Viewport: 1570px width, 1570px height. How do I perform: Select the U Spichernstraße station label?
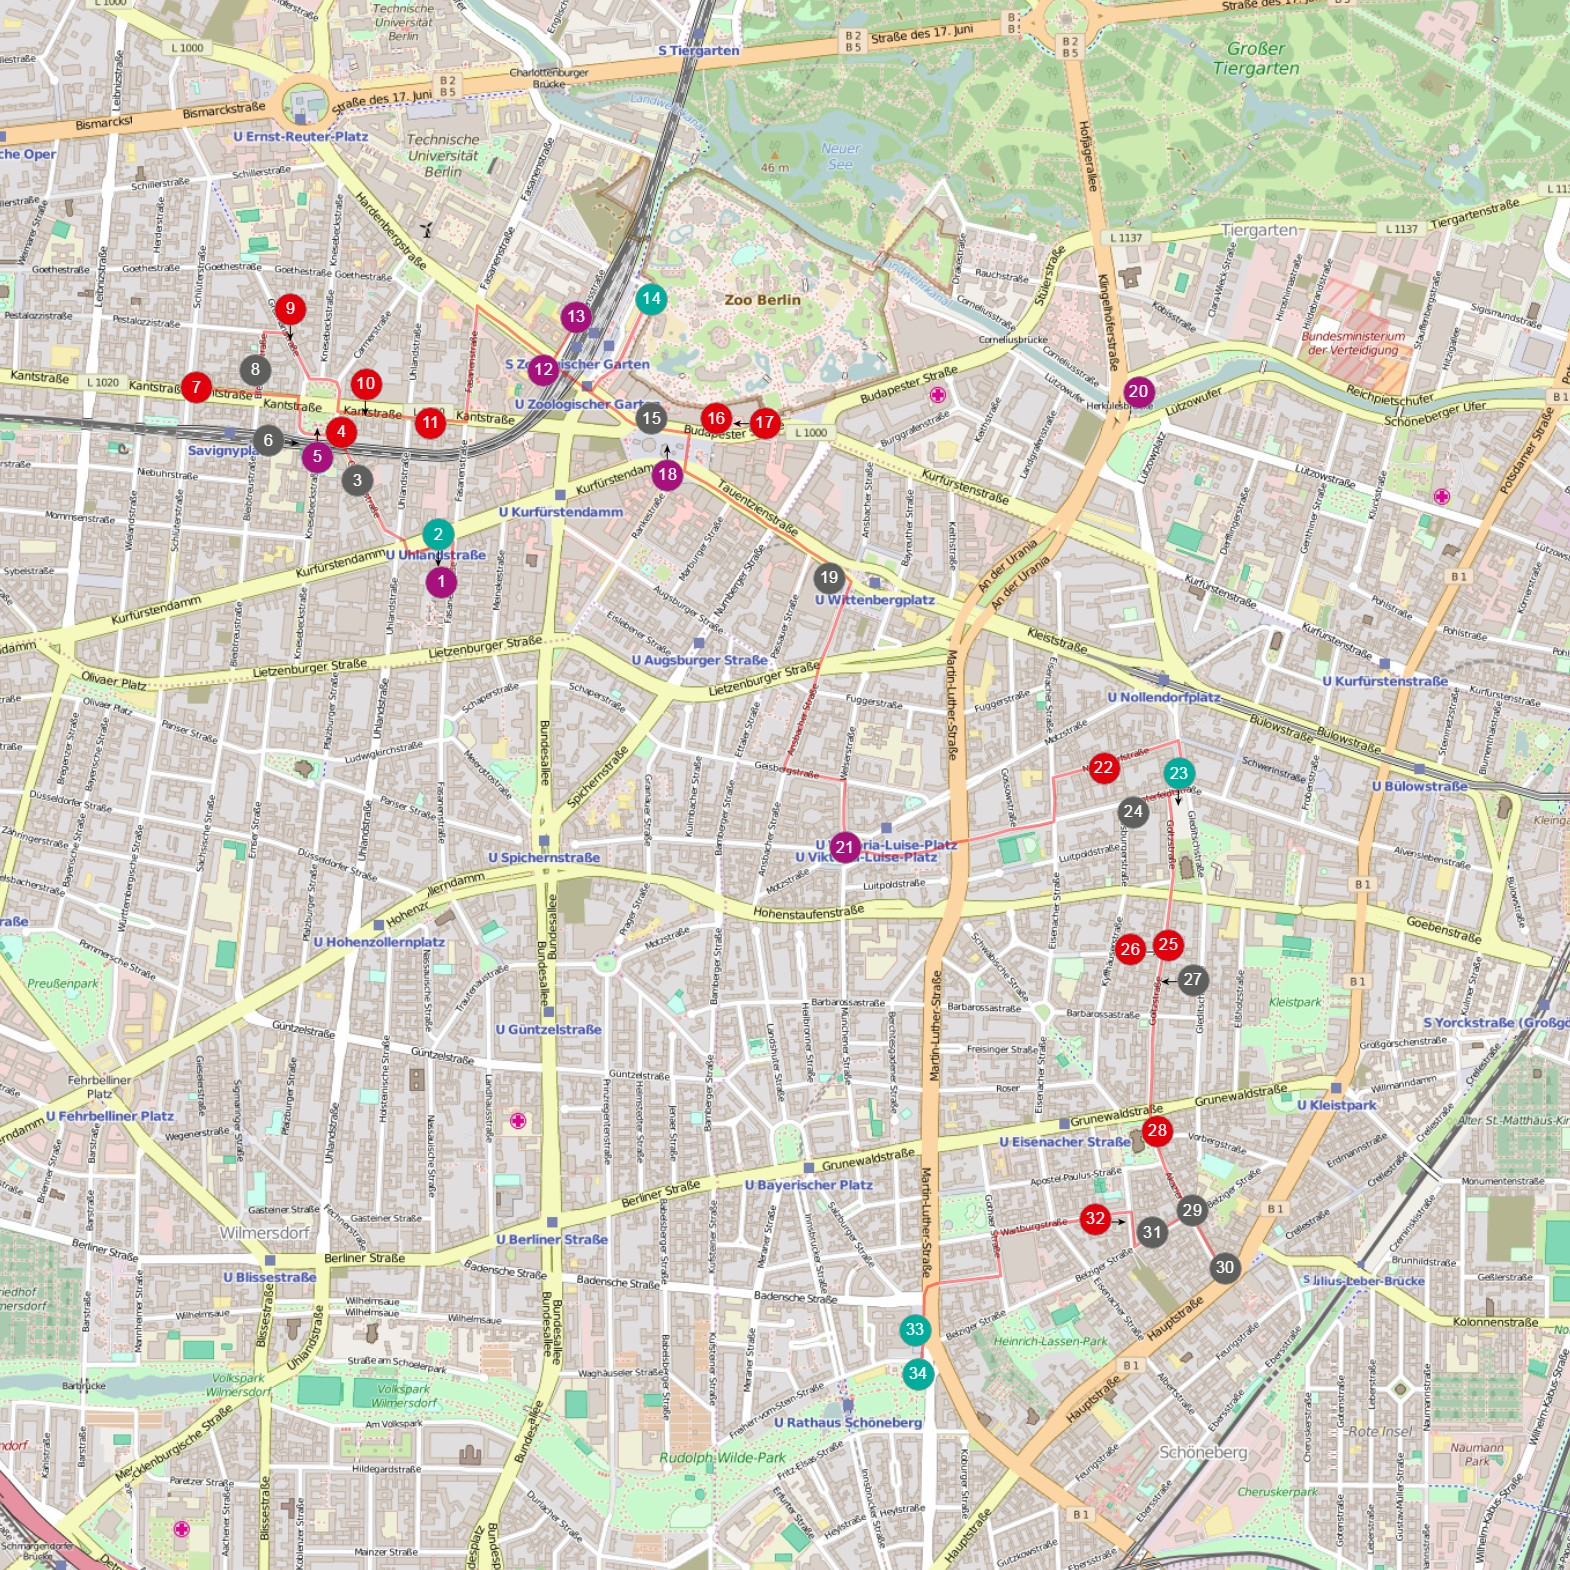click(x=544, y=859)
